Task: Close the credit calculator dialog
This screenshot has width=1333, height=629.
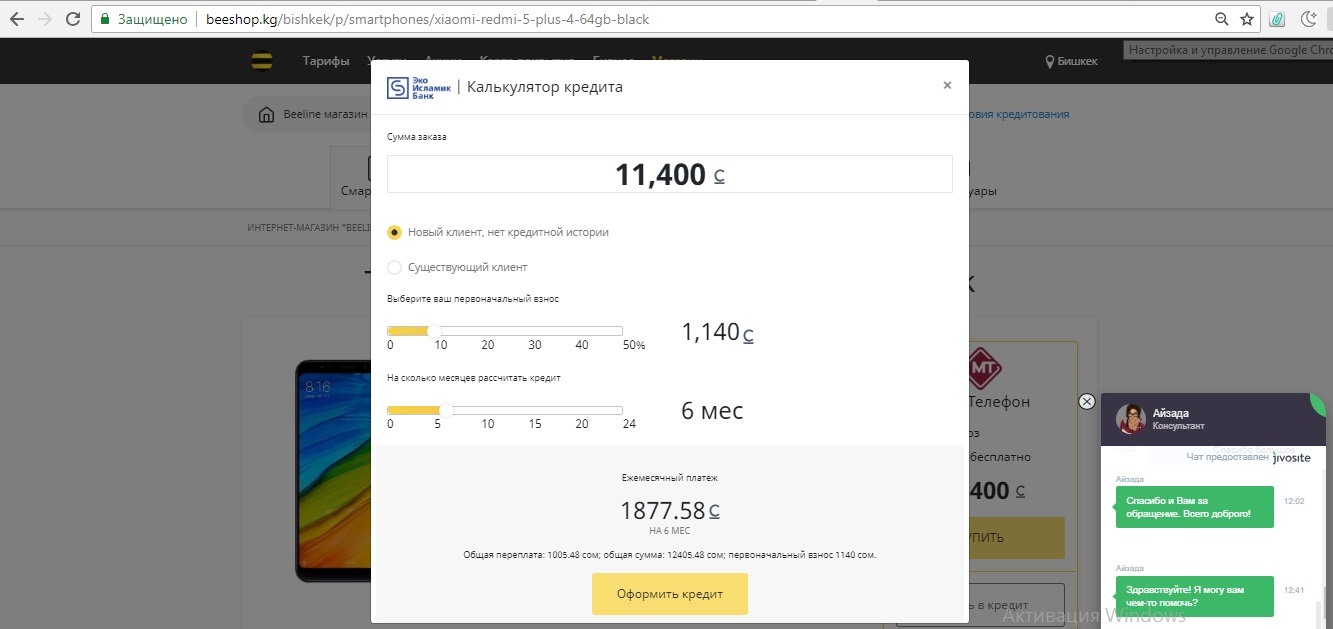Action: 947,86
